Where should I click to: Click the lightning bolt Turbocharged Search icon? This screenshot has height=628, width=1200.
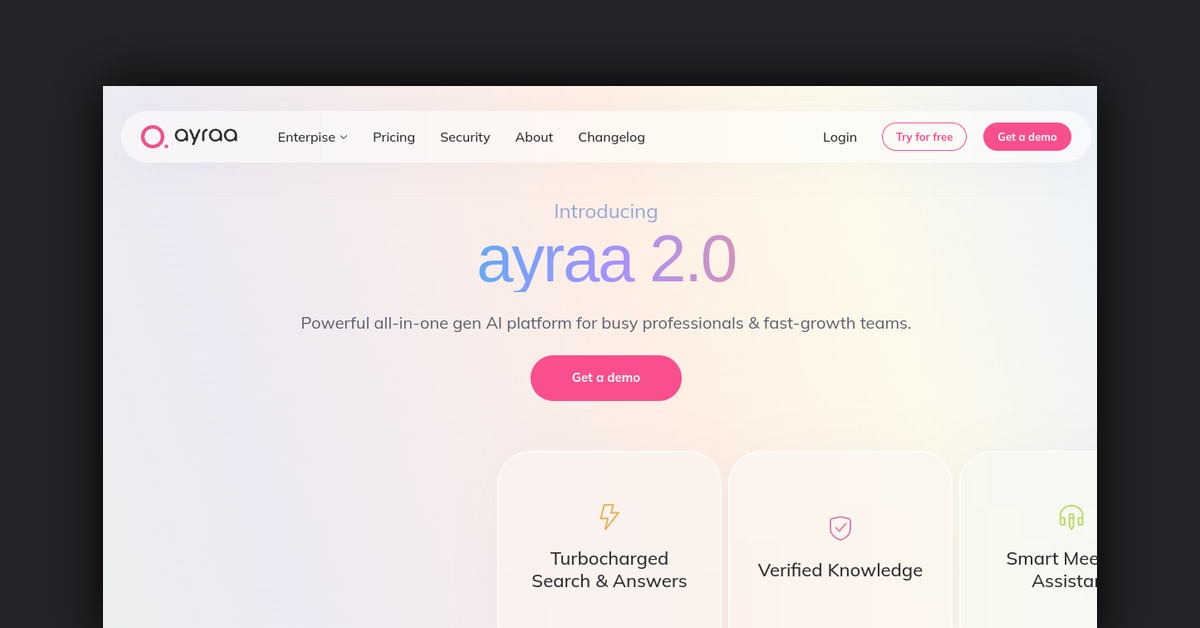click(x=609, y=516)
